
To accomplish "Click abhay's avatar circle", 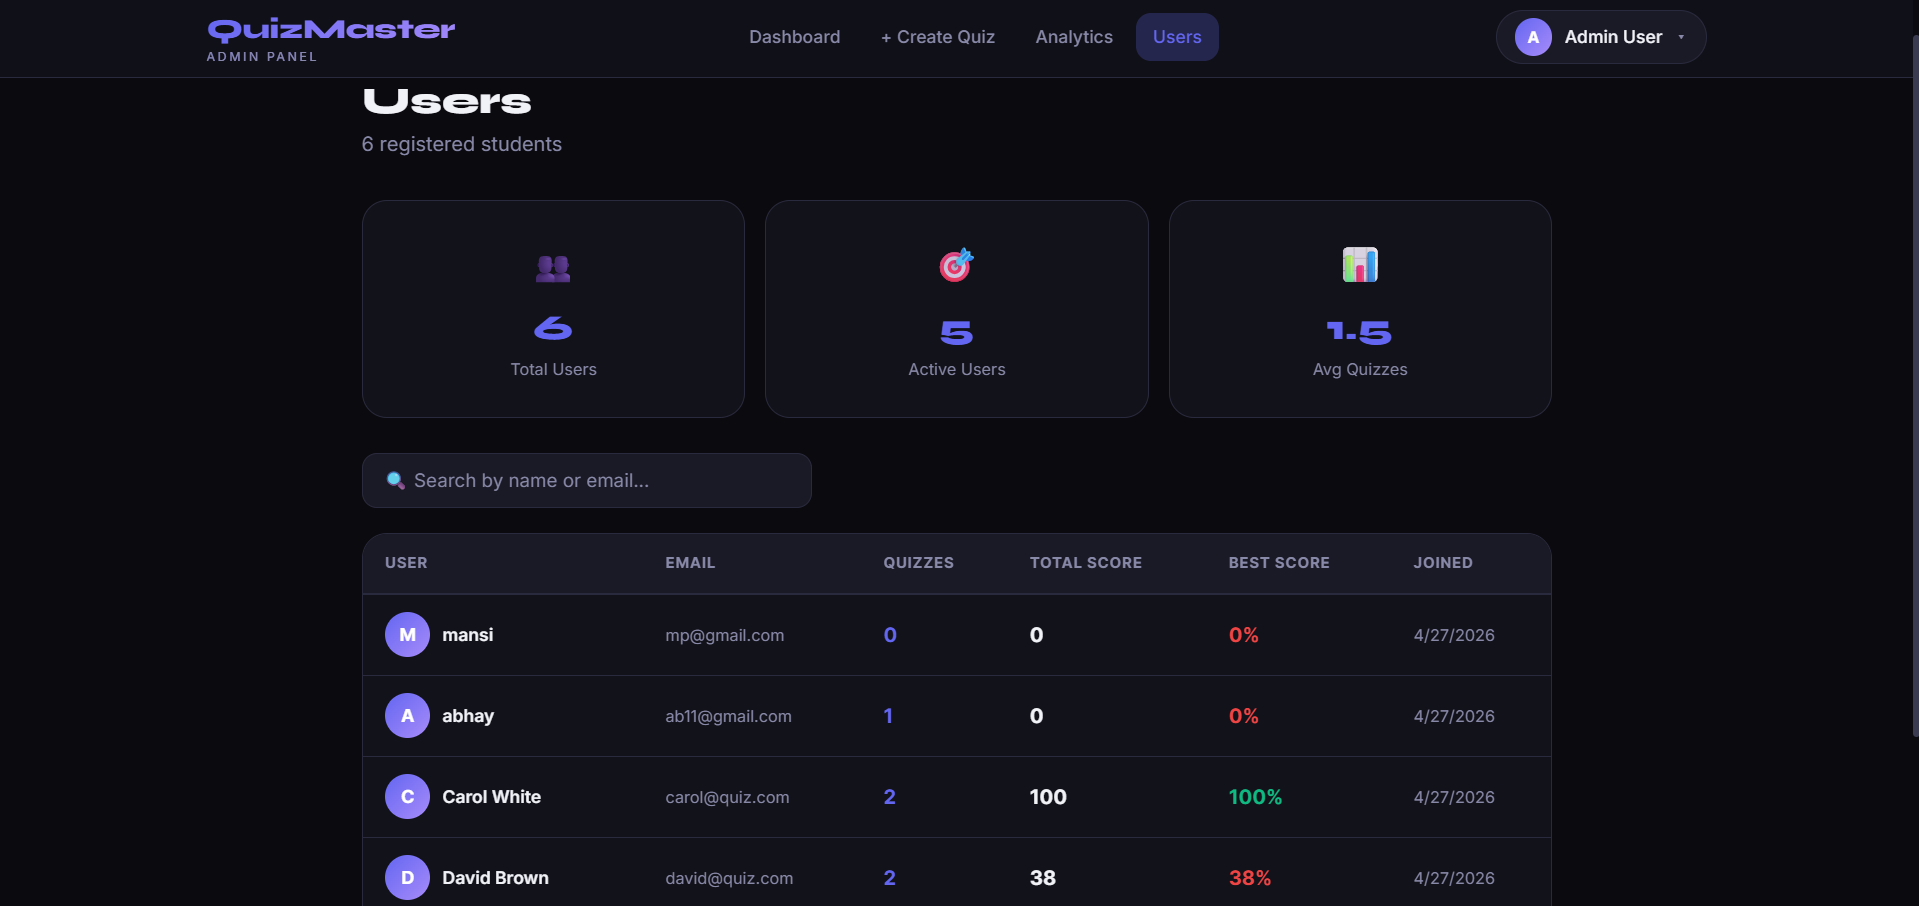I will [x=407, y=716].
